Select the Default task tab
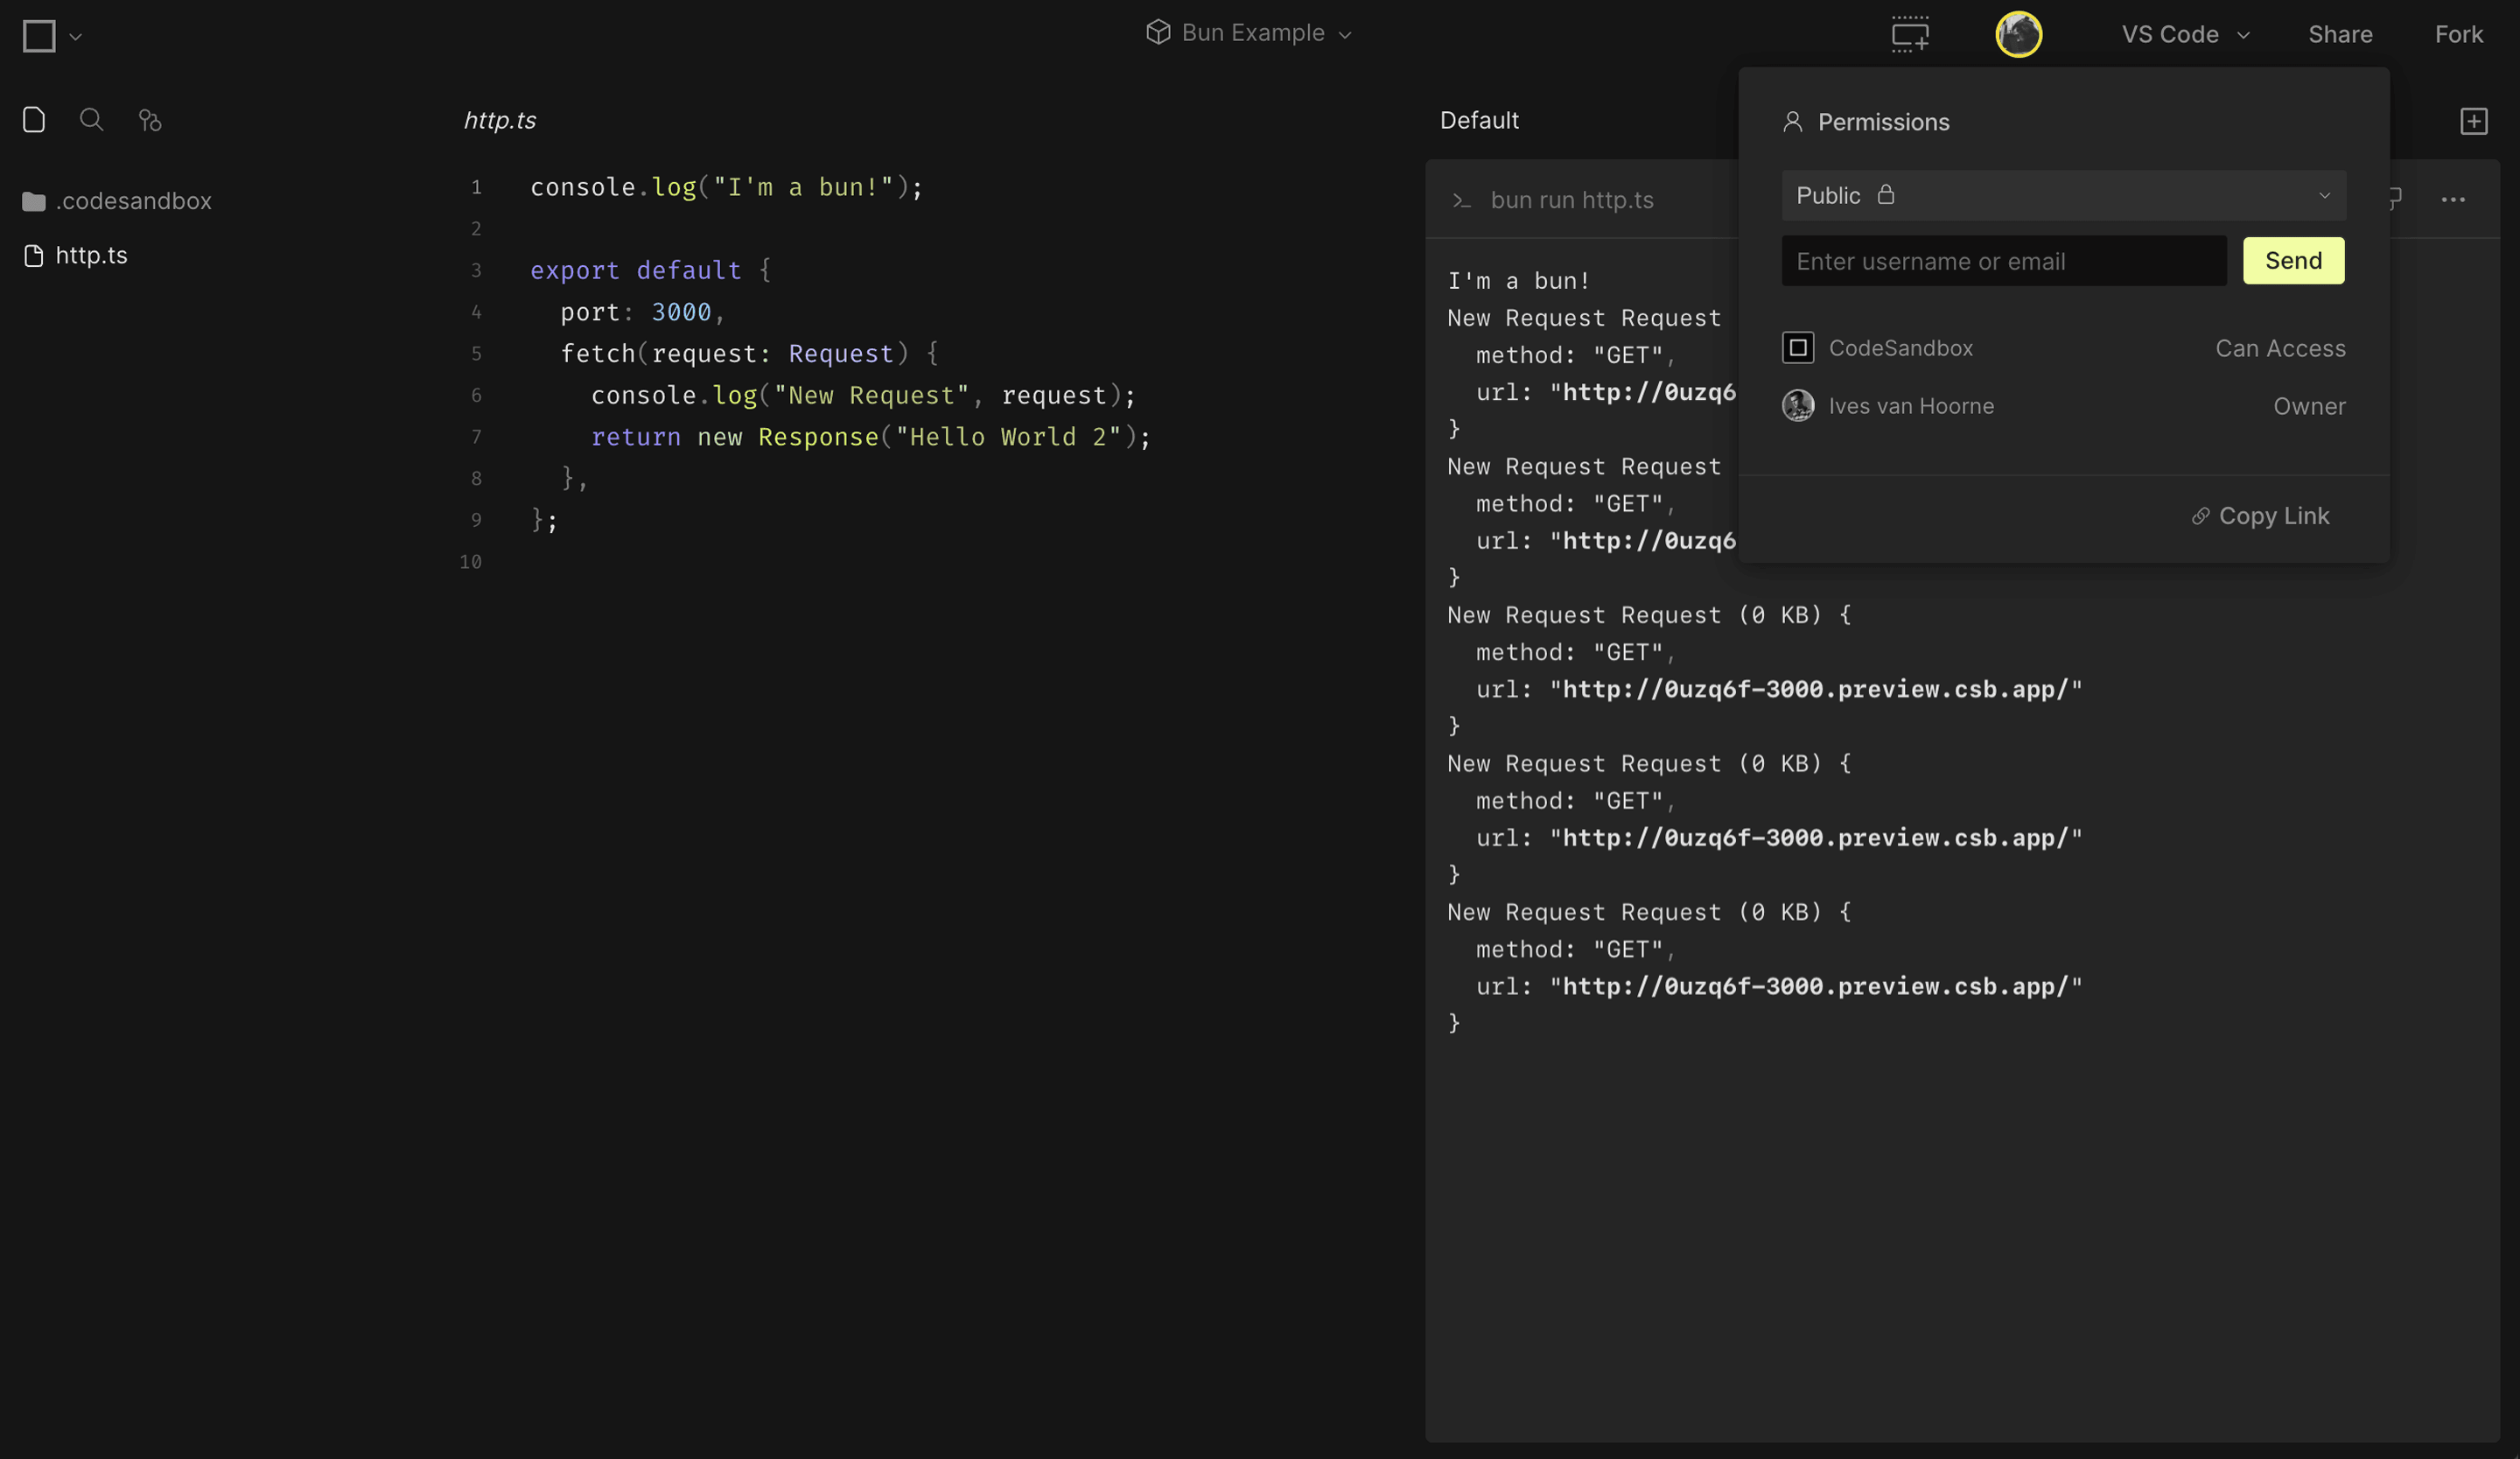2520x1459 pixels. tap(1480, 119)
